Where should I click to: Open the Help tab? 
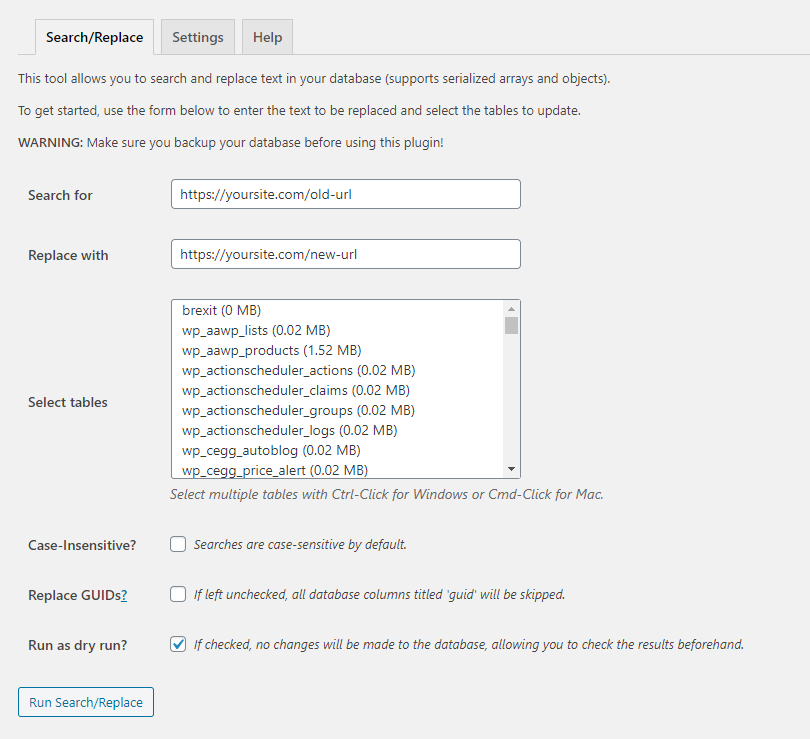point(266,36)
